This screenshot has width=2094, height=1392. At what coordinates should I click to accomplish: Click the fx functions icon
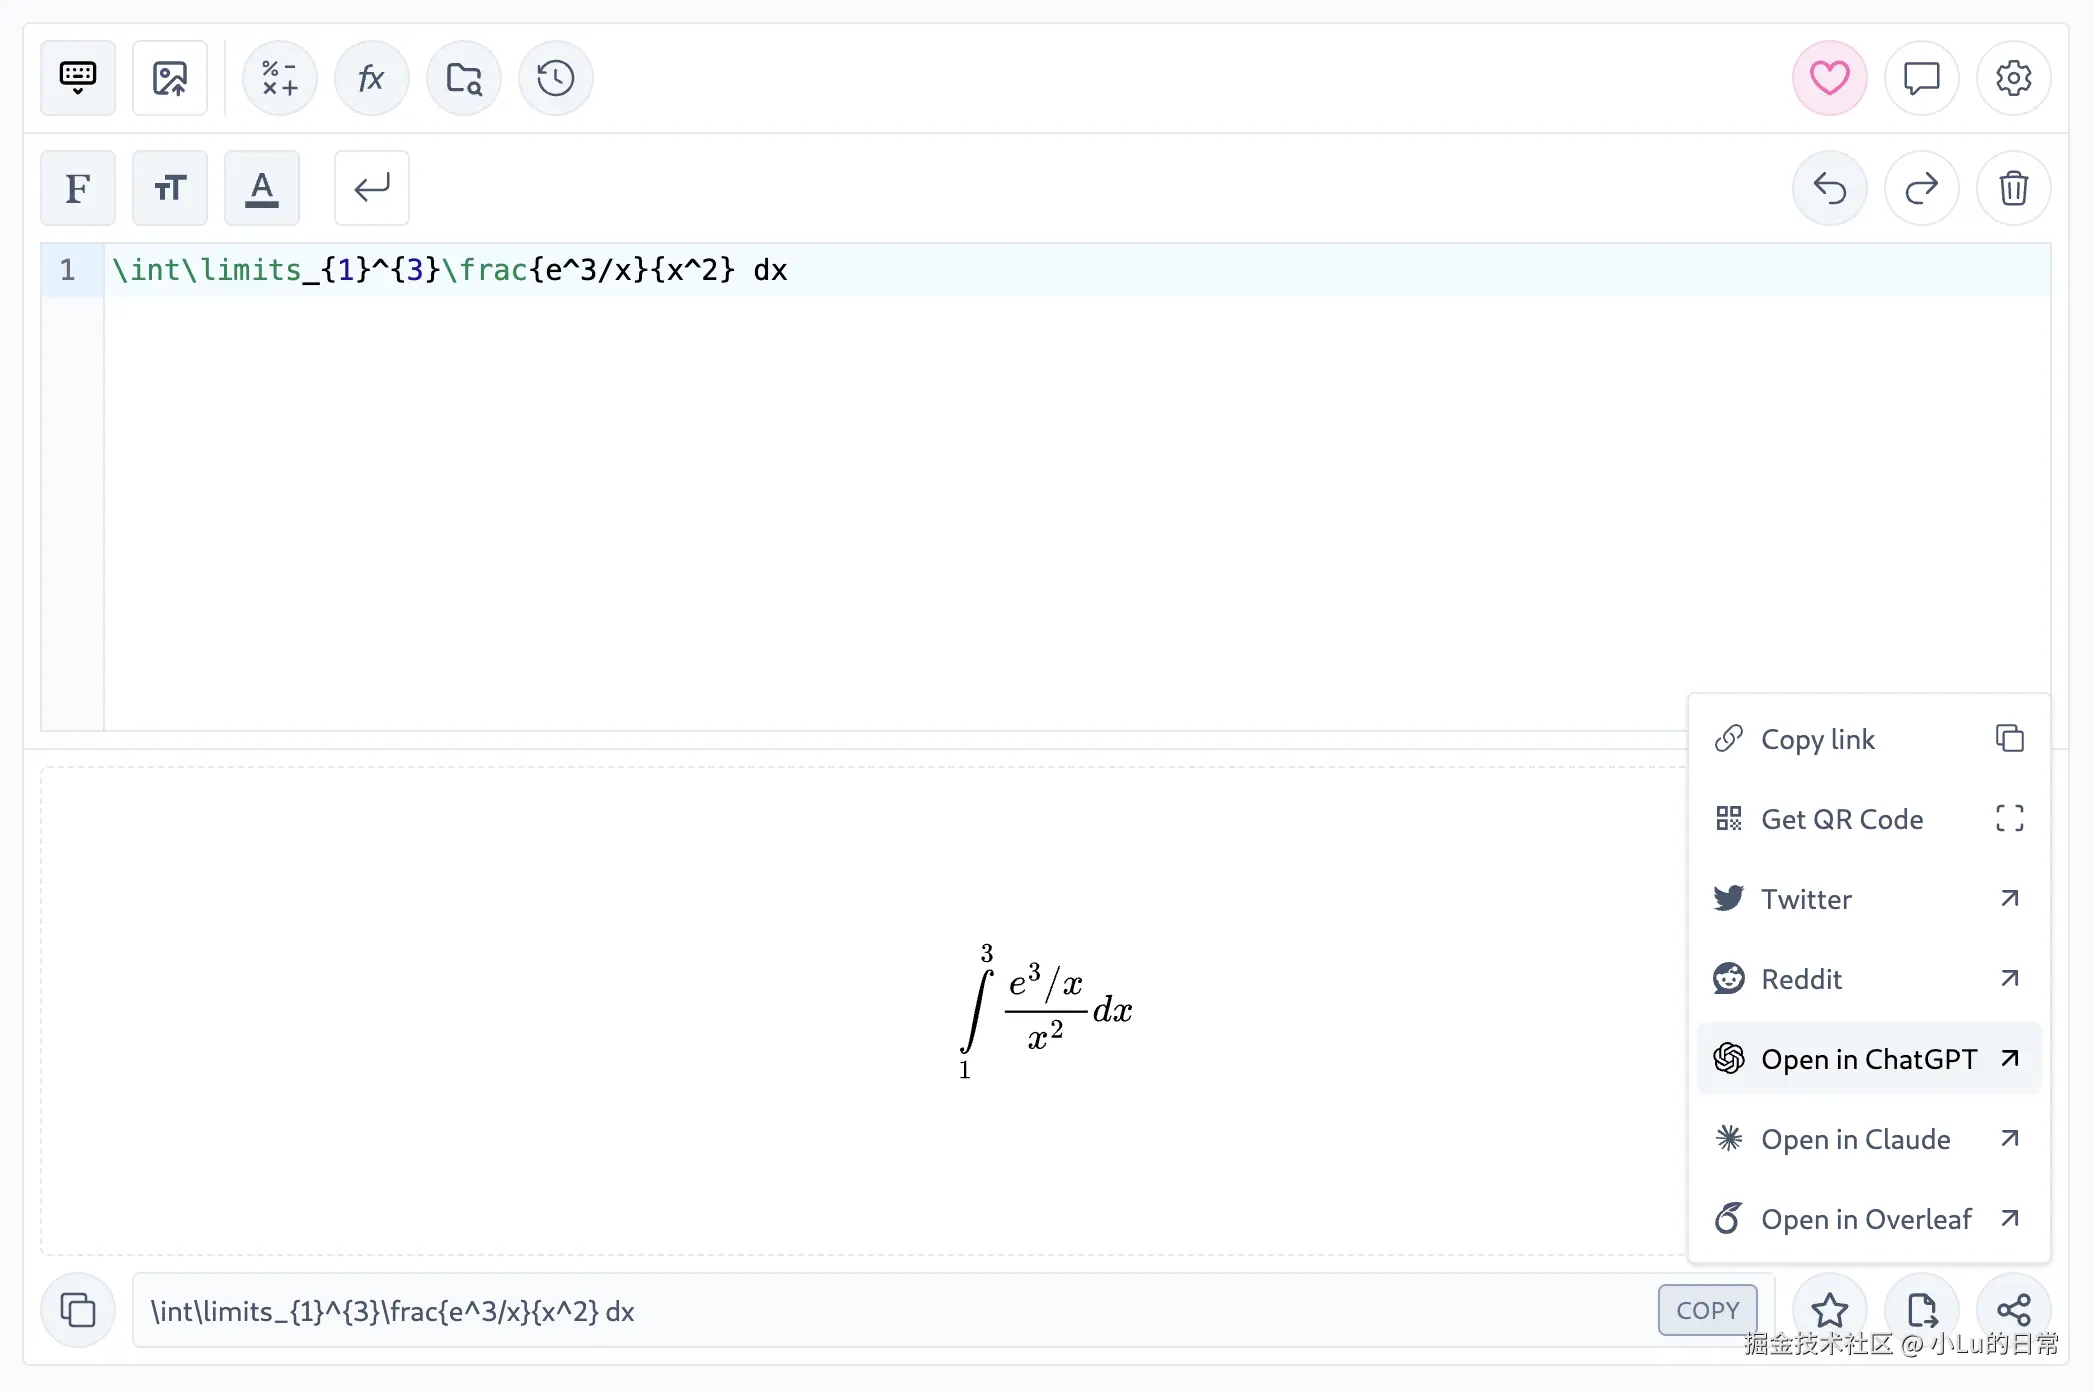click(x=371, y=78)
